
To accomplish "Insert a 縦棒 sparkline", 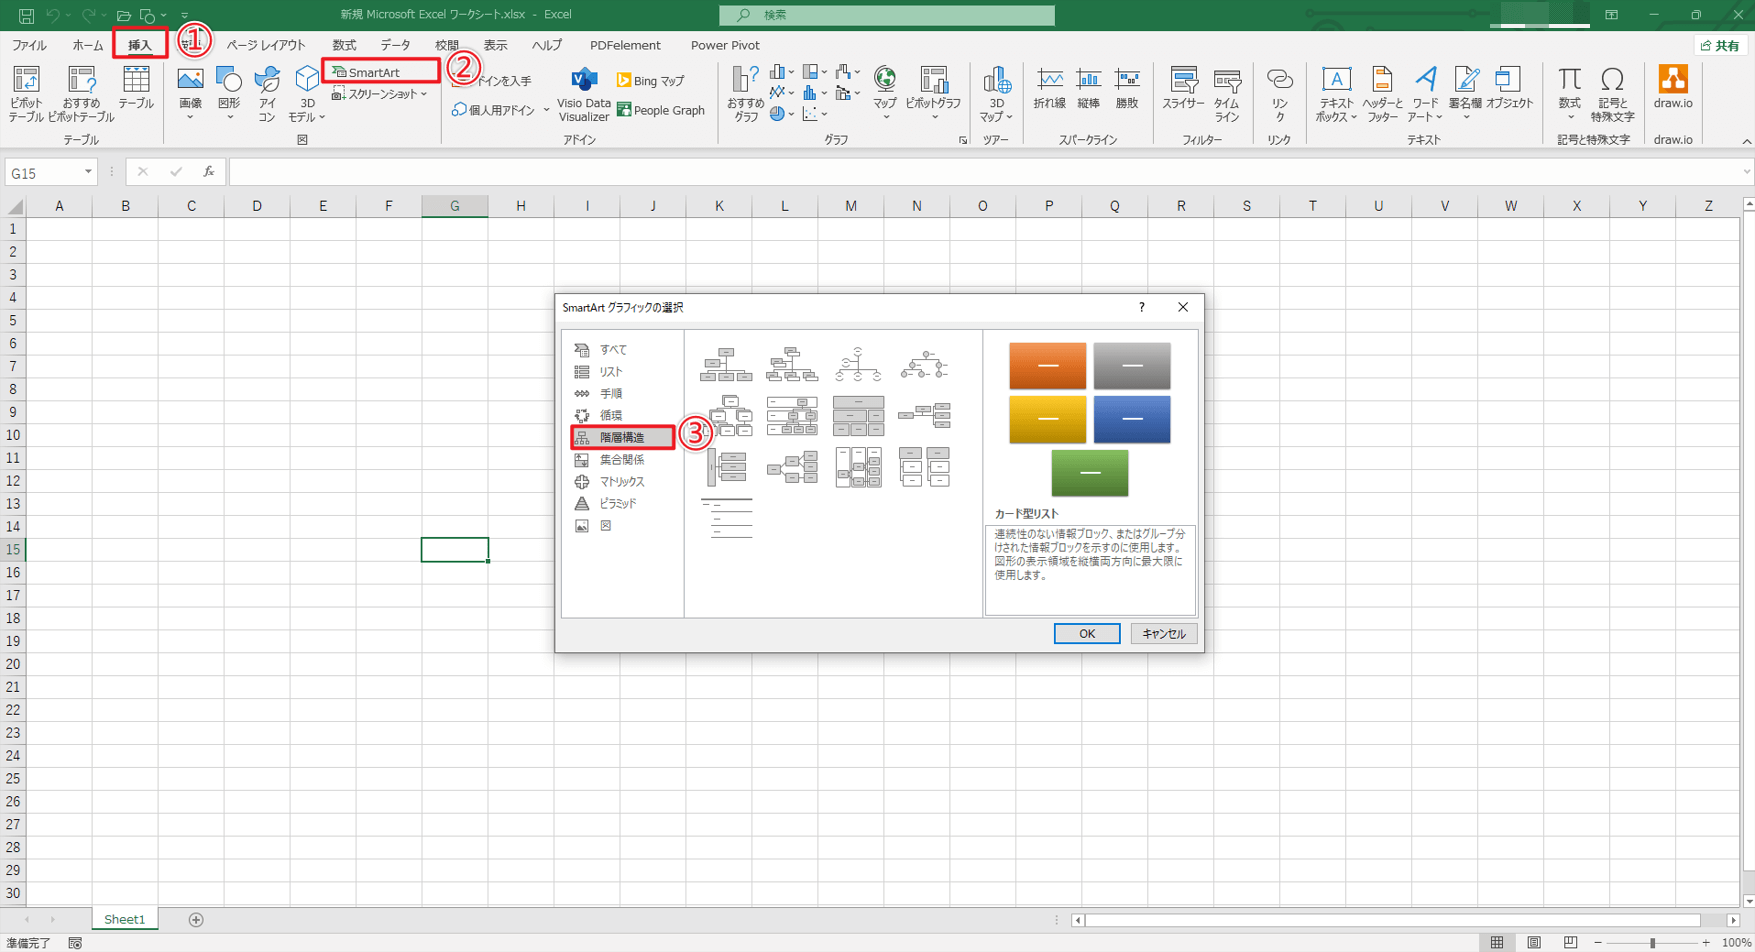I will (x=1088, y=88).
